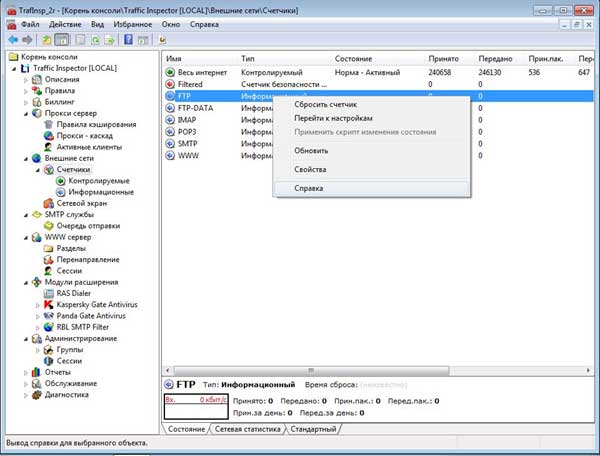Image resolution: width=600 pixels, height=456 pixels.
Task: Click the up-one-level folder toolbar icon
Action: pyautogui.click(x=47, y=39)
